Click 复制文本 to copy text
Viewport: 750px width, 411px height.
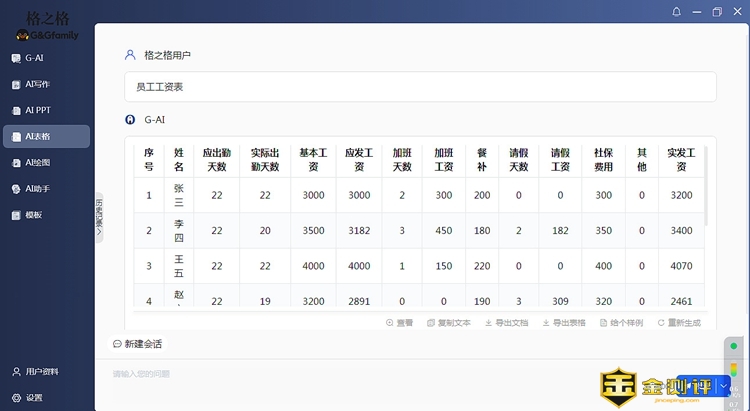[x=448, y=323]
